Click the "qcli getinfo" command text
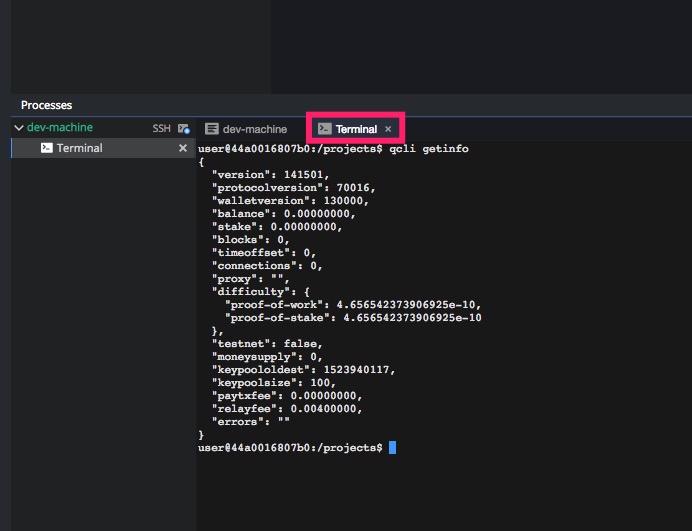 click(429, 149)
